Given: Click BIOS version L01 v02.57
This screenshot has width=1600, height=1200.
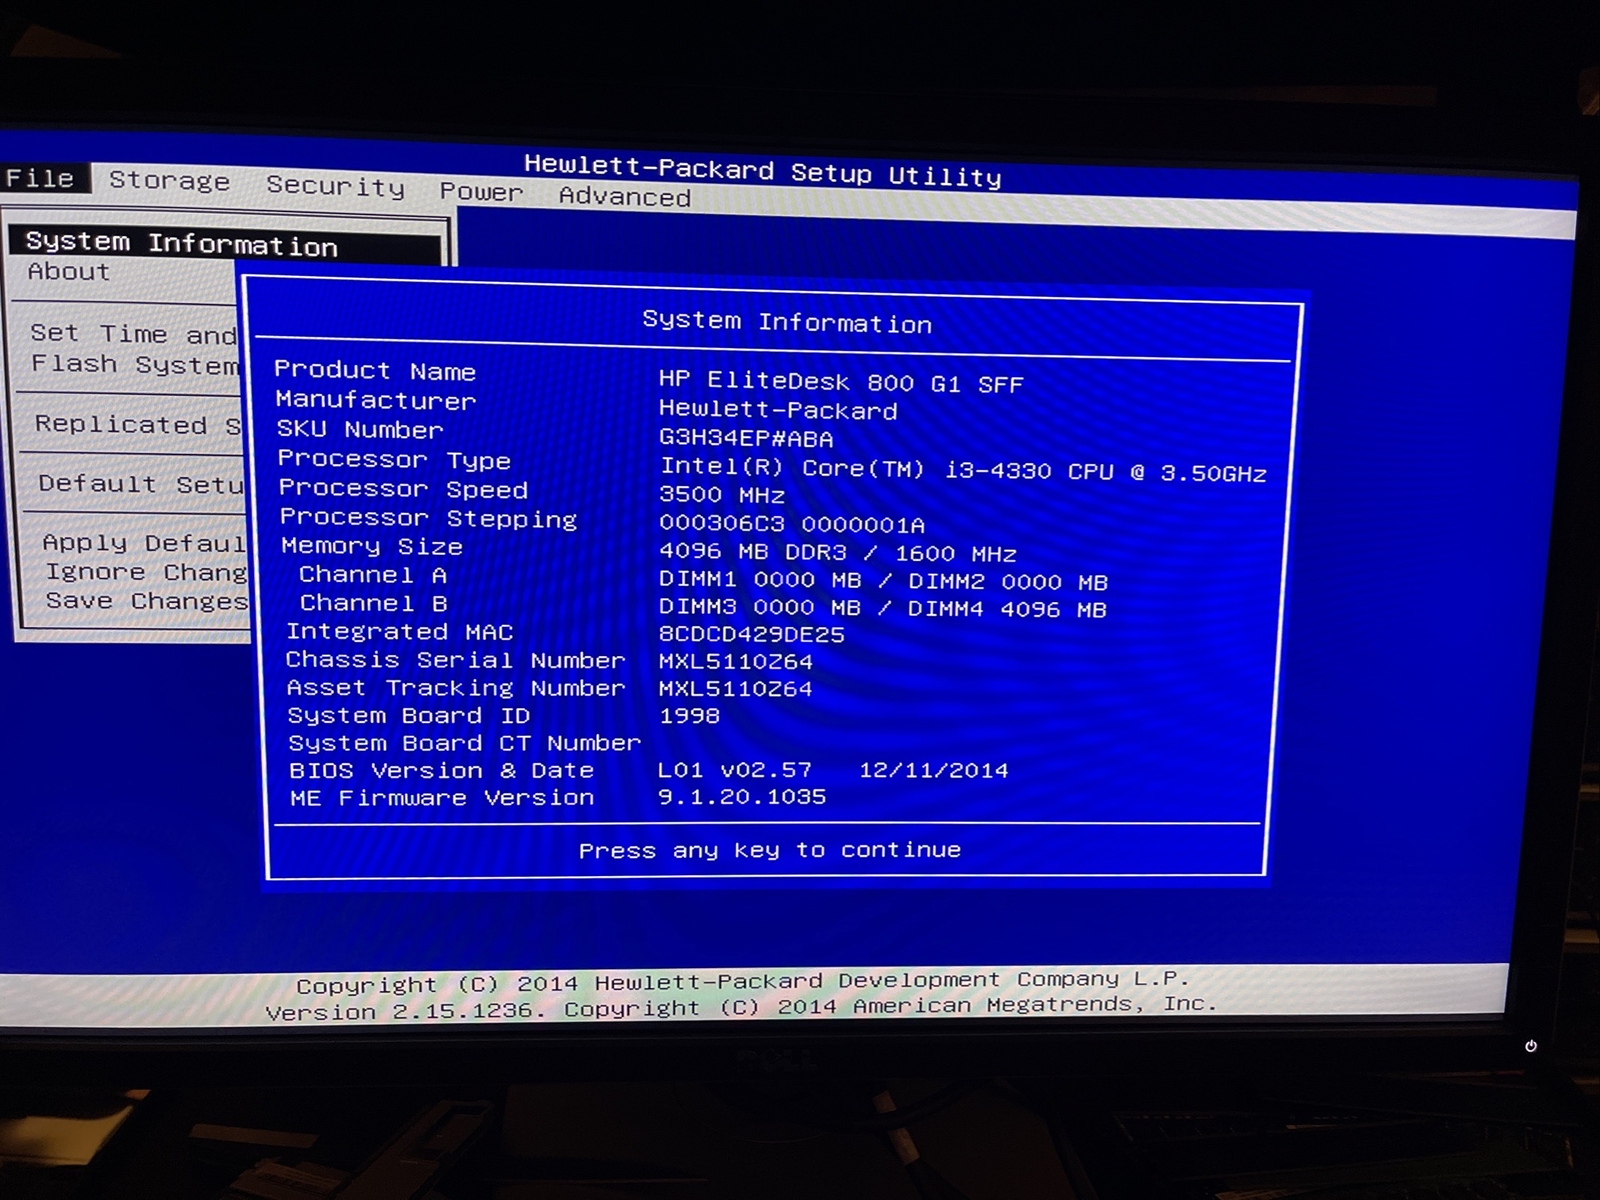Looking at the screenshot, I should [735, 770].
